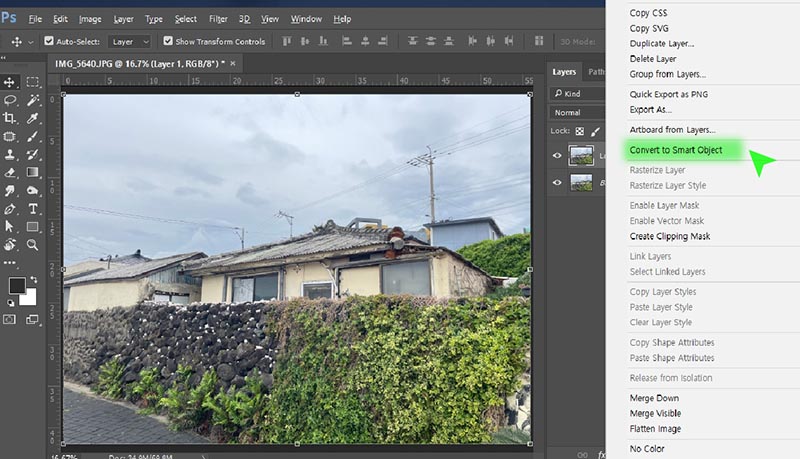Click Align right edges icon
800x459 pixels.
(383, 41)
